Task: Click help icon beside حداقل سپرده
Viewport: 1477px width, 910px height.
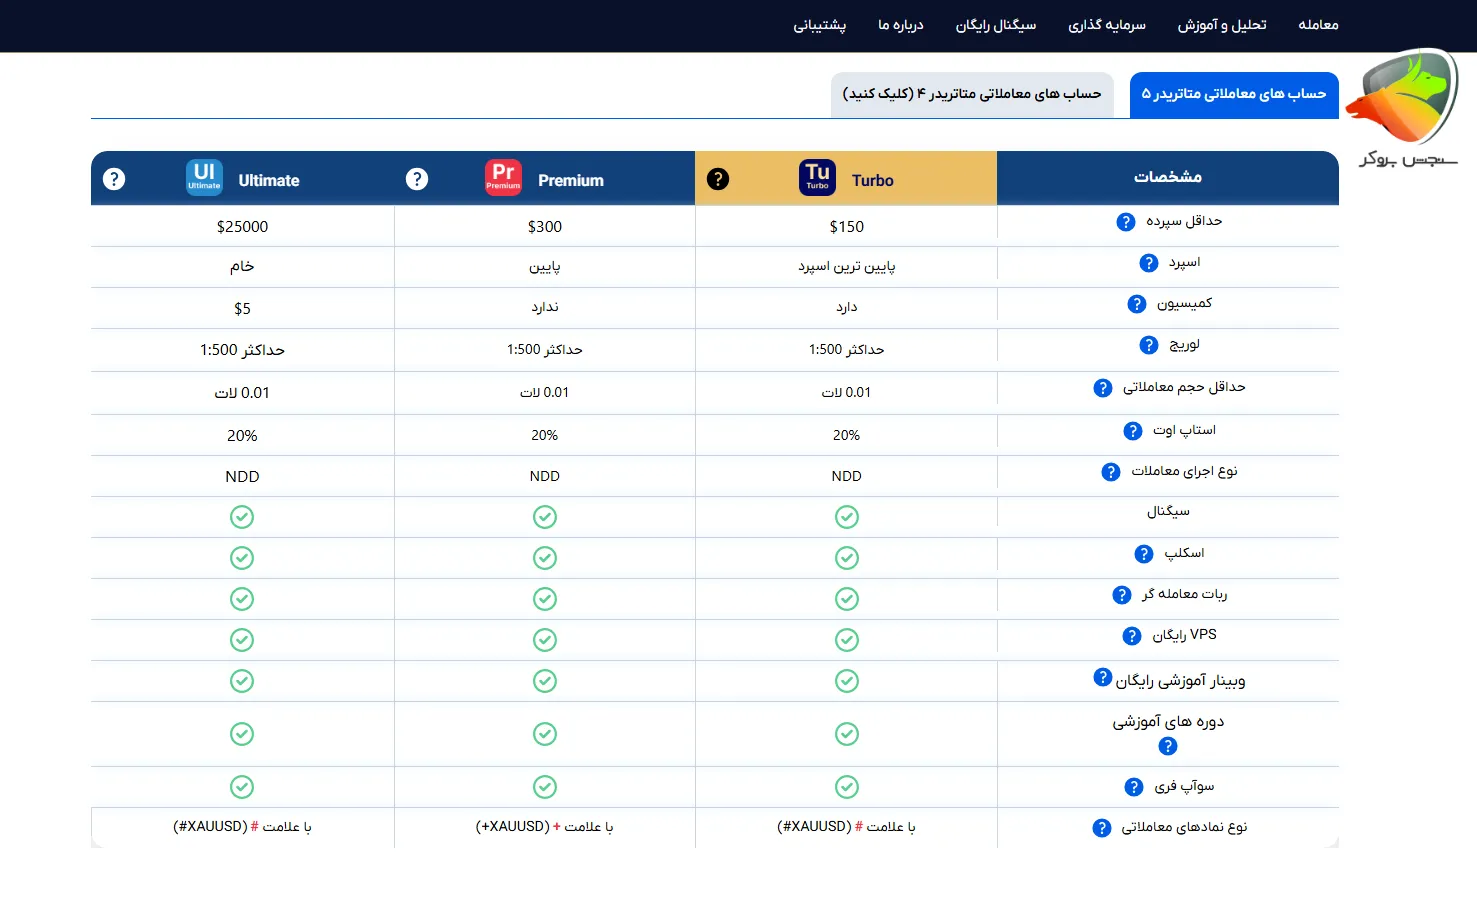Action: coord(1126,222)
